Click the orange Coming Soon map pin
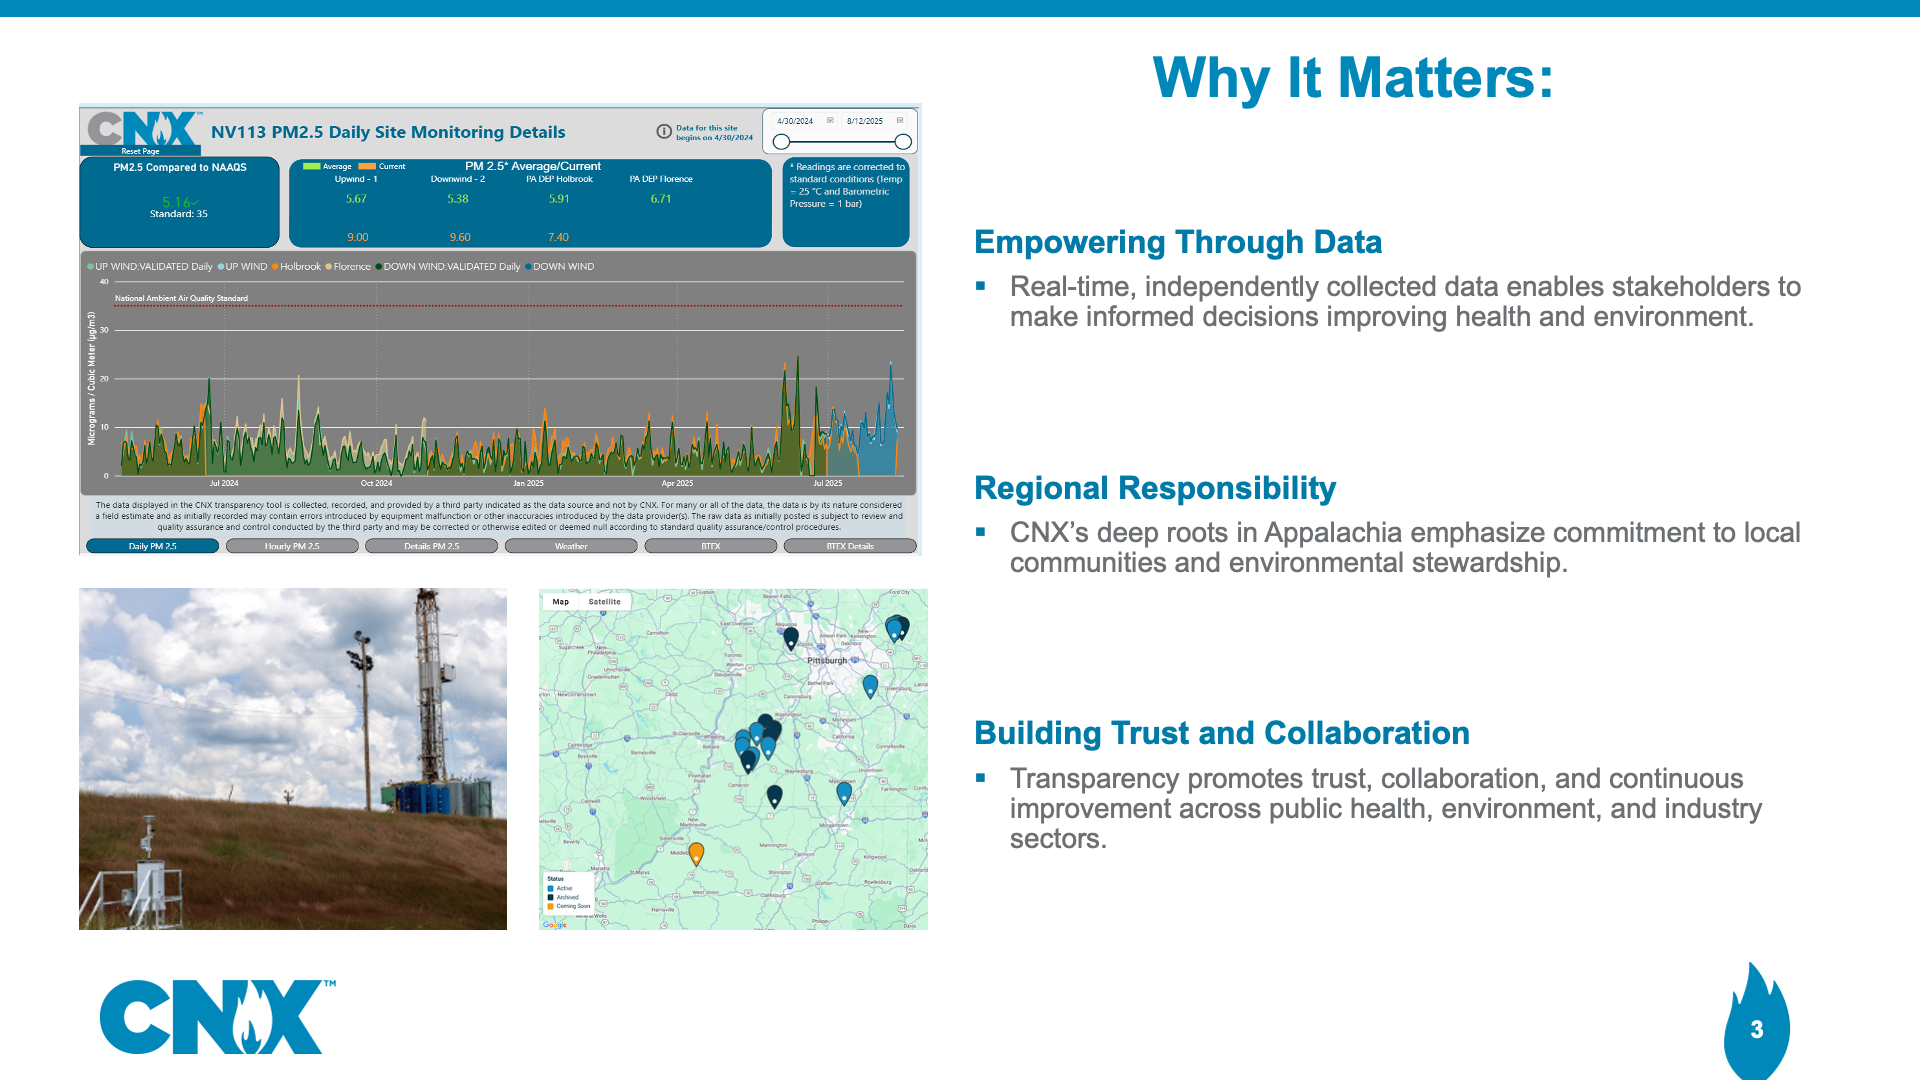 click(697, 852)
